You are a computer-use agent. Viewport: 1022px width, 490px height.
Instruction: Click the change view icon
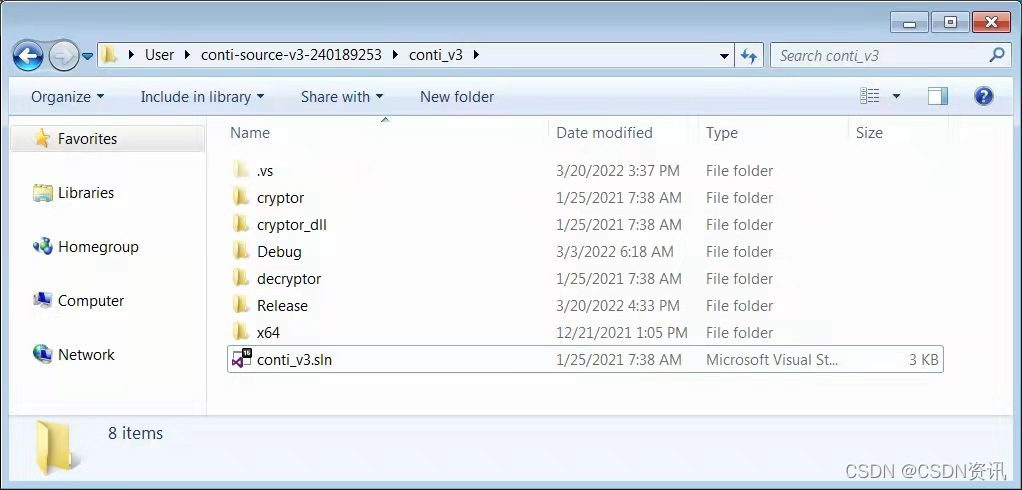point(870,96)
